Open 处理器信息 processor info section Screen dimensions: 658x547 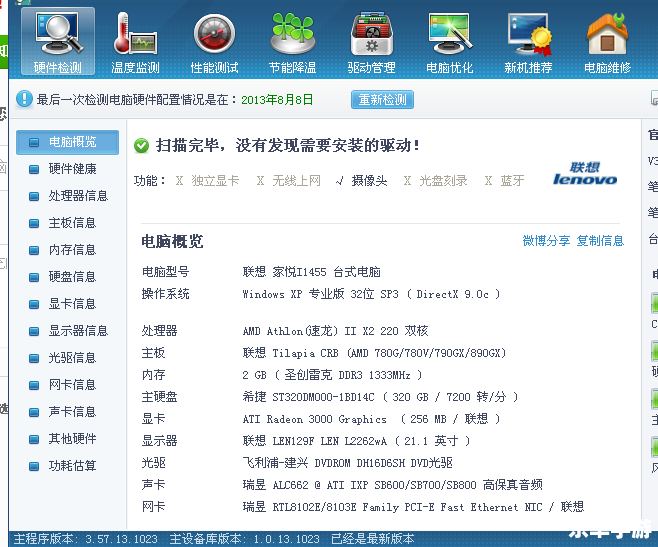[77, 196]
